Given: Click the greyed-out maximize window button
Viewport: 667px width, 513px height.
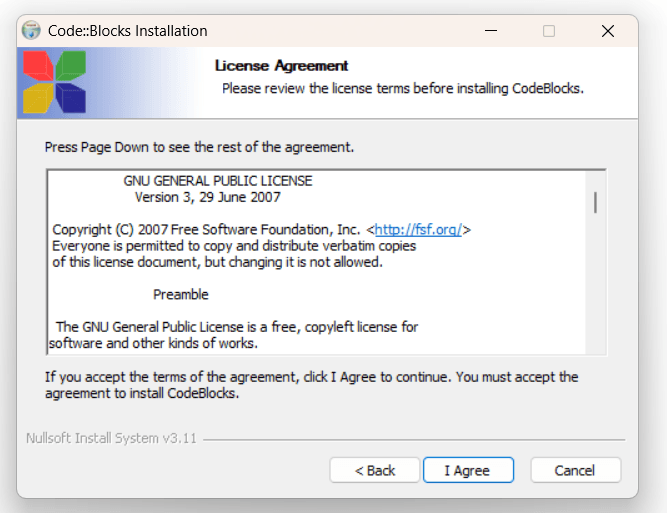Looking at the screenshot, I should coord(549,31).
